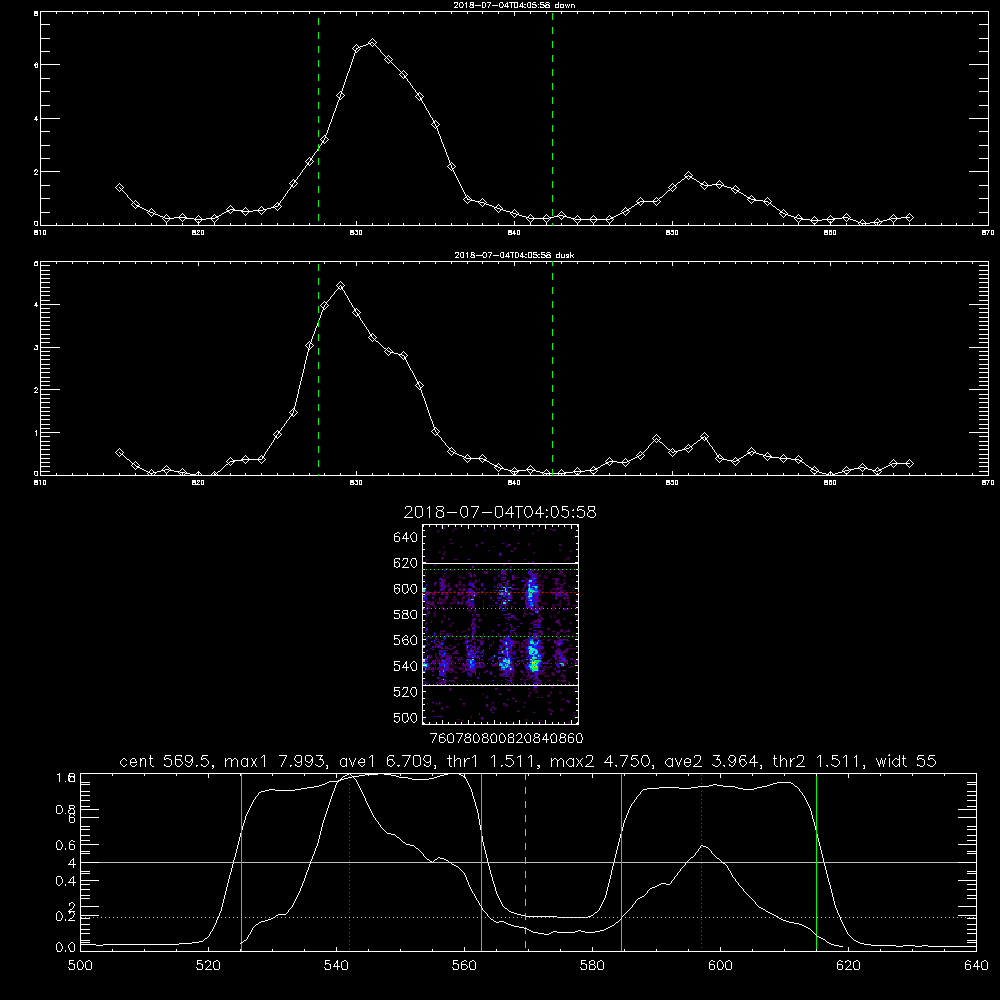Screen dimensions: 1000x1000
Task: Click the last diamond marker of dusk curve
Action: (x=909, y=464)
